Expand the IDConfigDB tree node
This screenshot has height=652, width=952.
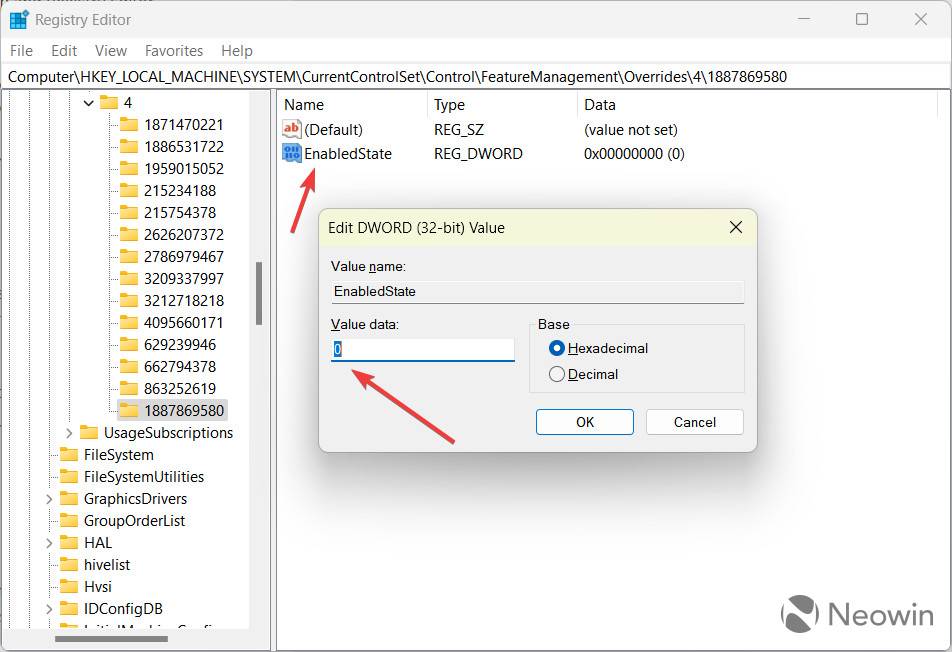(47, 608)
